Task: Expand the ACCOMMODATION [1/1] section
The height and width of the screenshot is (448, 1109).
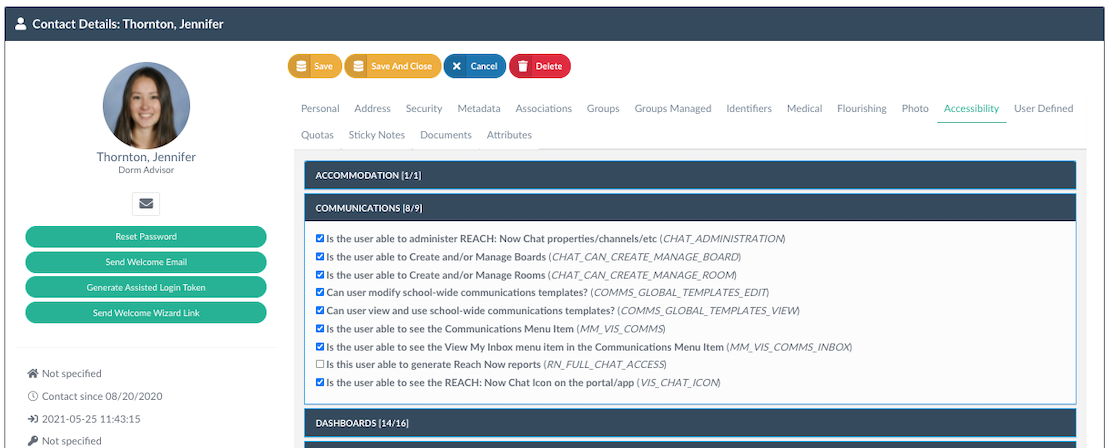Action: pos(690,175)
